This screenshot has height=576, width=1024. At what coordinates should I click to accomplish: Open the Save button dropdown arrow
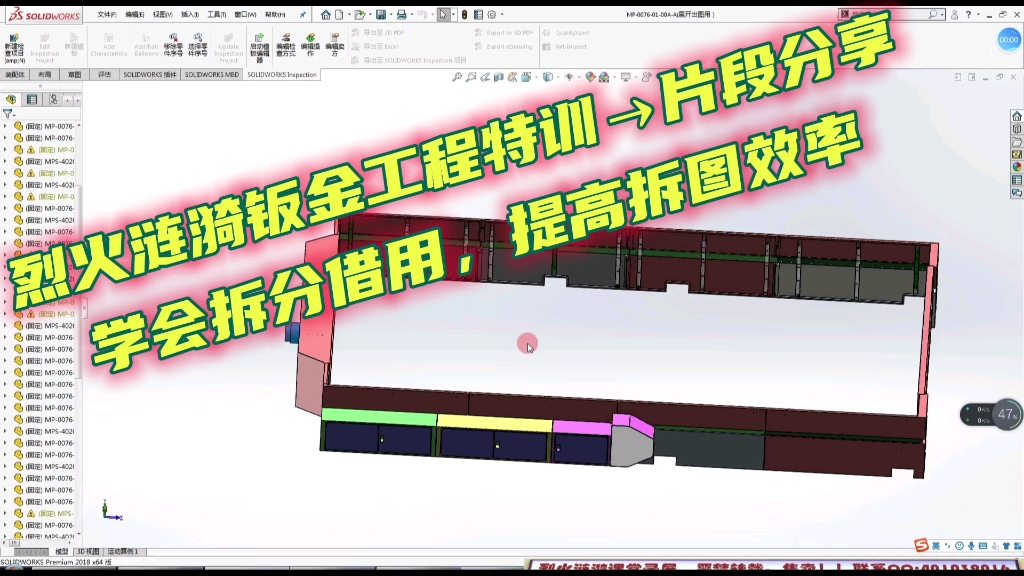pos(389,15)
